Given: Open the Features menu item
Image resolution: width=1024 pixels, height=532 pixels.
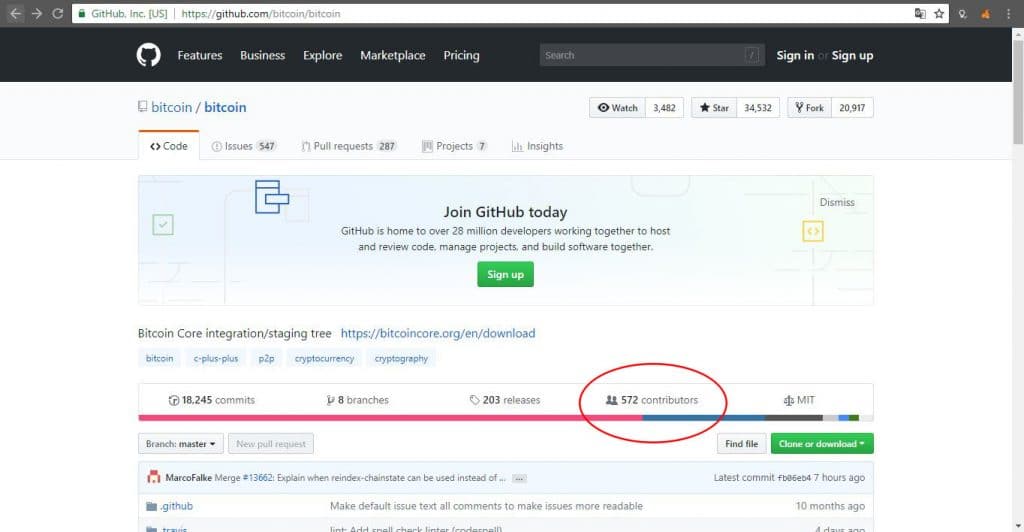Looking at the screenshot, I should (200, 55).
